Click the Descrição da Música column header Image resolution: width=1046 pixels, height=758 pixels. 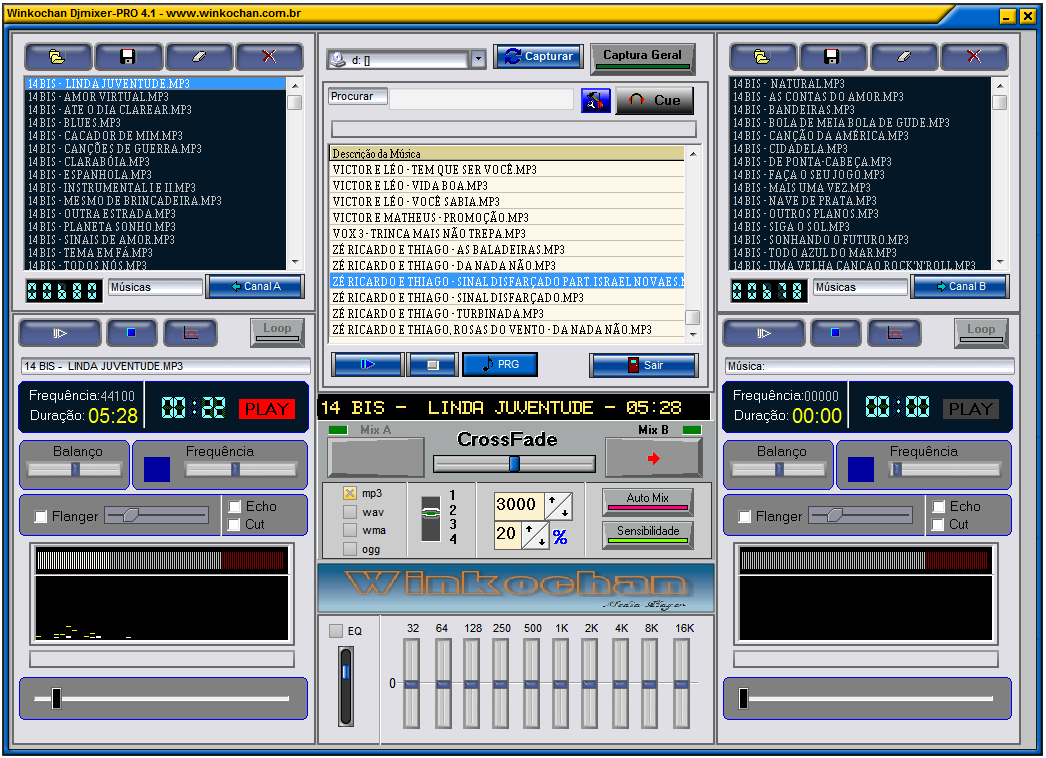tap(507, 153)
